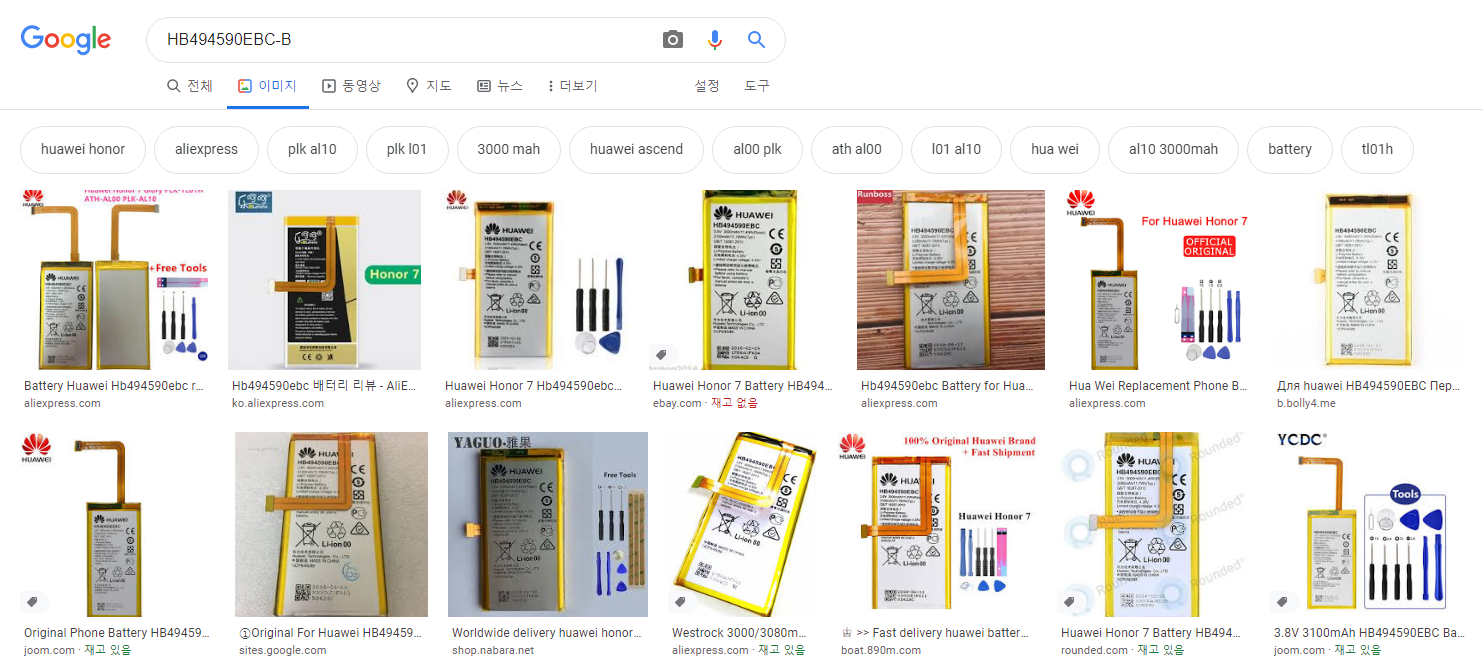Viewport: 1483px width, 667px height.
Task: Open 'Hb494590ebc 배터리 리뷰 - AliE...' title
Action: (x=324, y=386)
